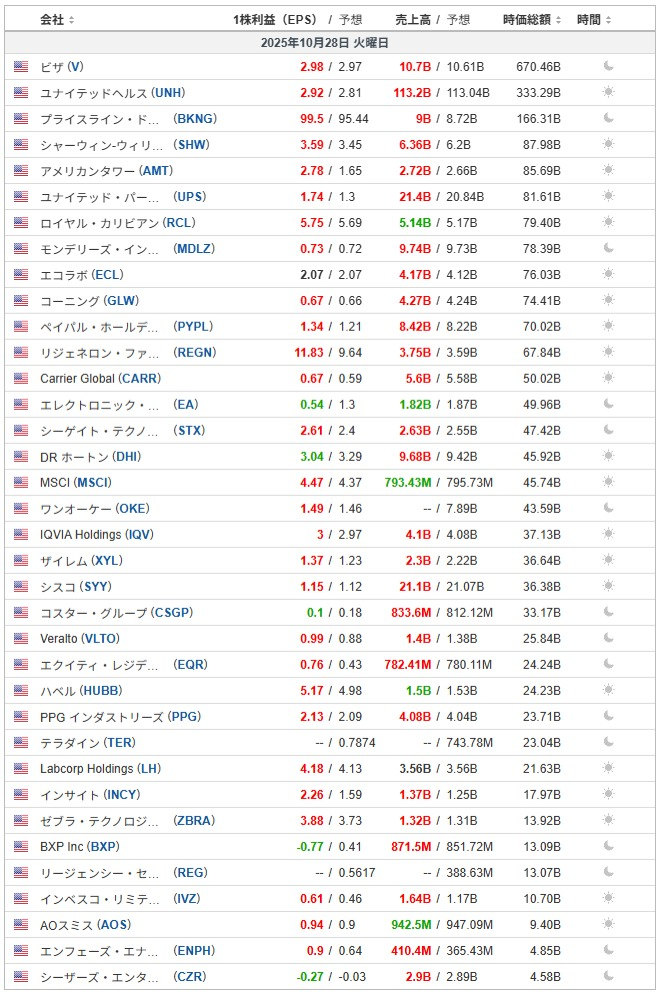This screenshot has width=664, height=998.
Task: Click the sun icon for Zebra (ZBRA)
Action: pyautogui.click(x=608, y=821)
